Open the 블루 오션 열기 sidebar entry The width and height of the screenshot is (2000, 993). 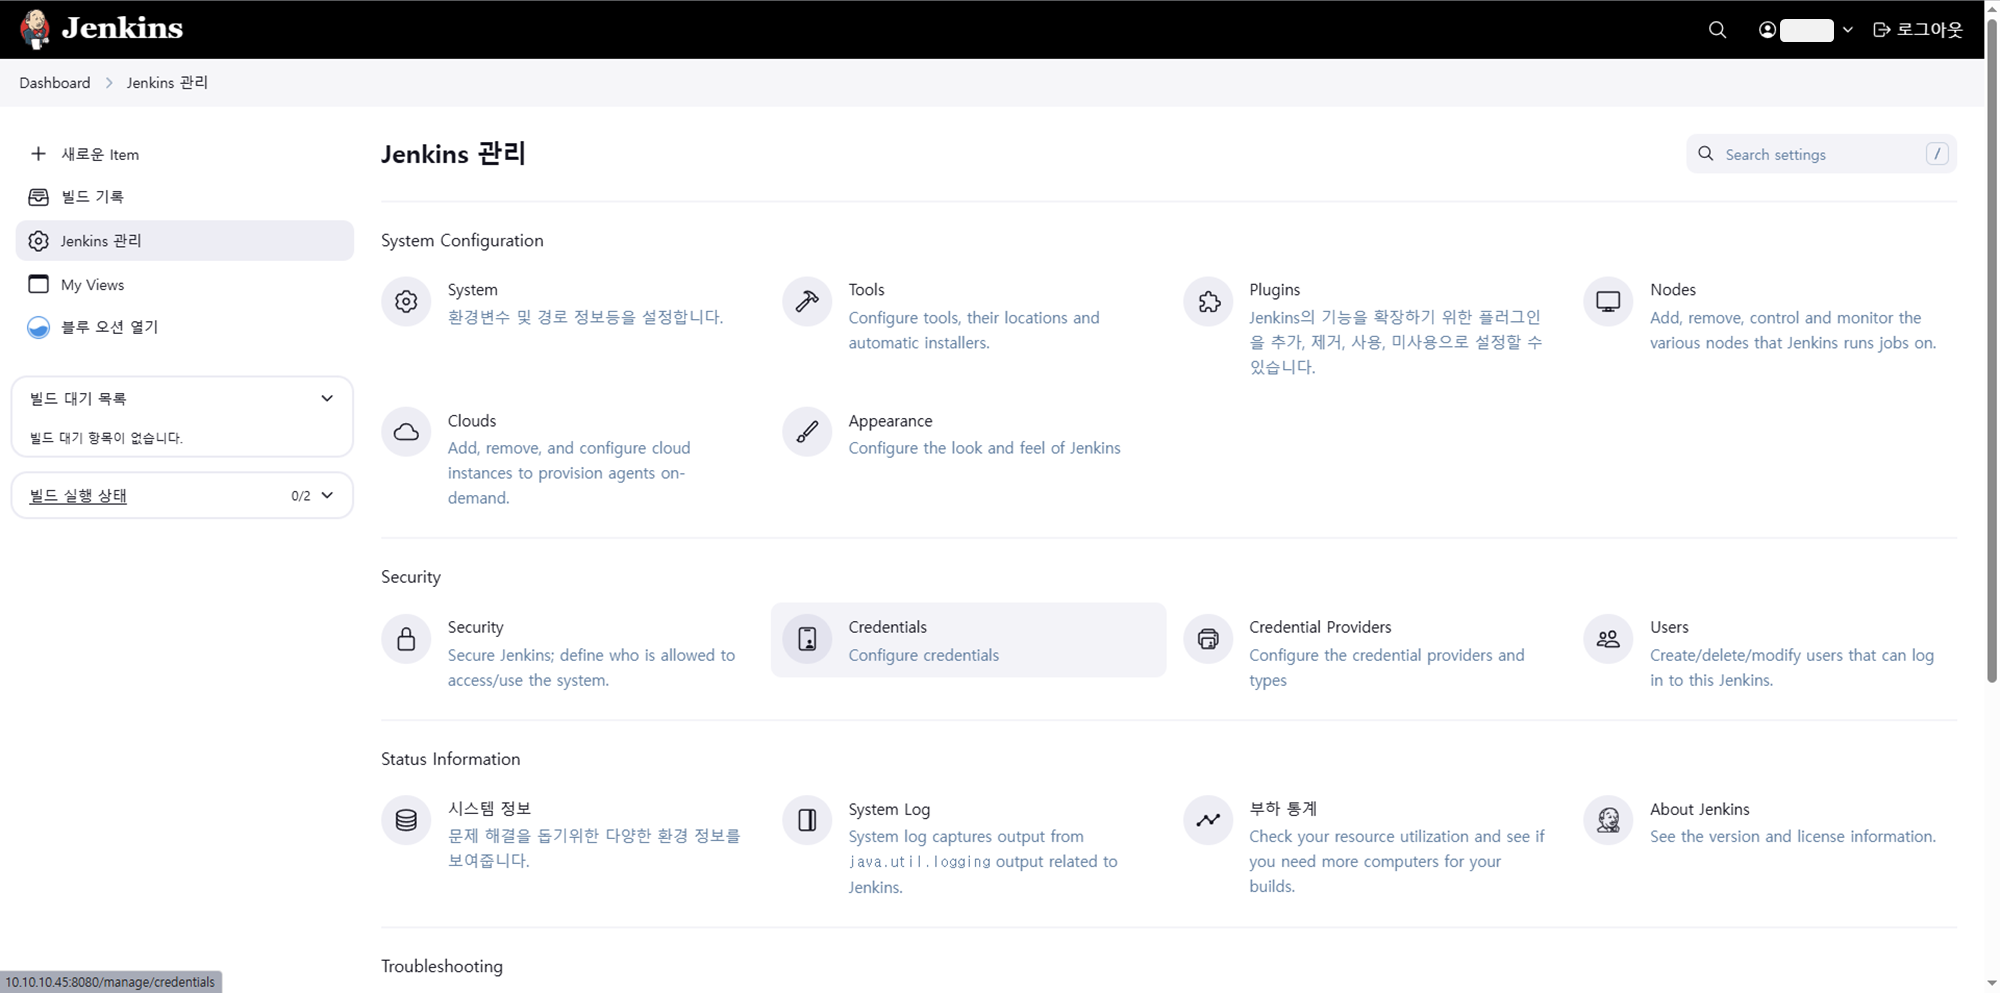(x=185, y=327)
